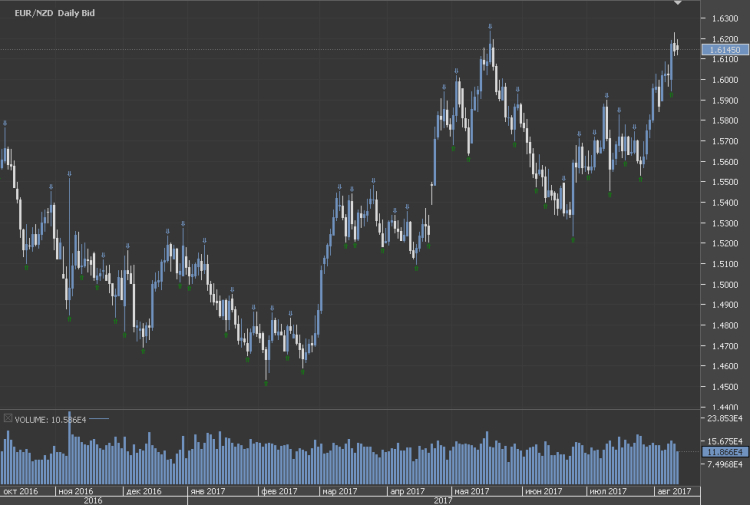Select the EUR/NZD Daily Bid chart title
The width and height of the screenshot is (750, 505).
pyautogui.click(x=55, y=13)
